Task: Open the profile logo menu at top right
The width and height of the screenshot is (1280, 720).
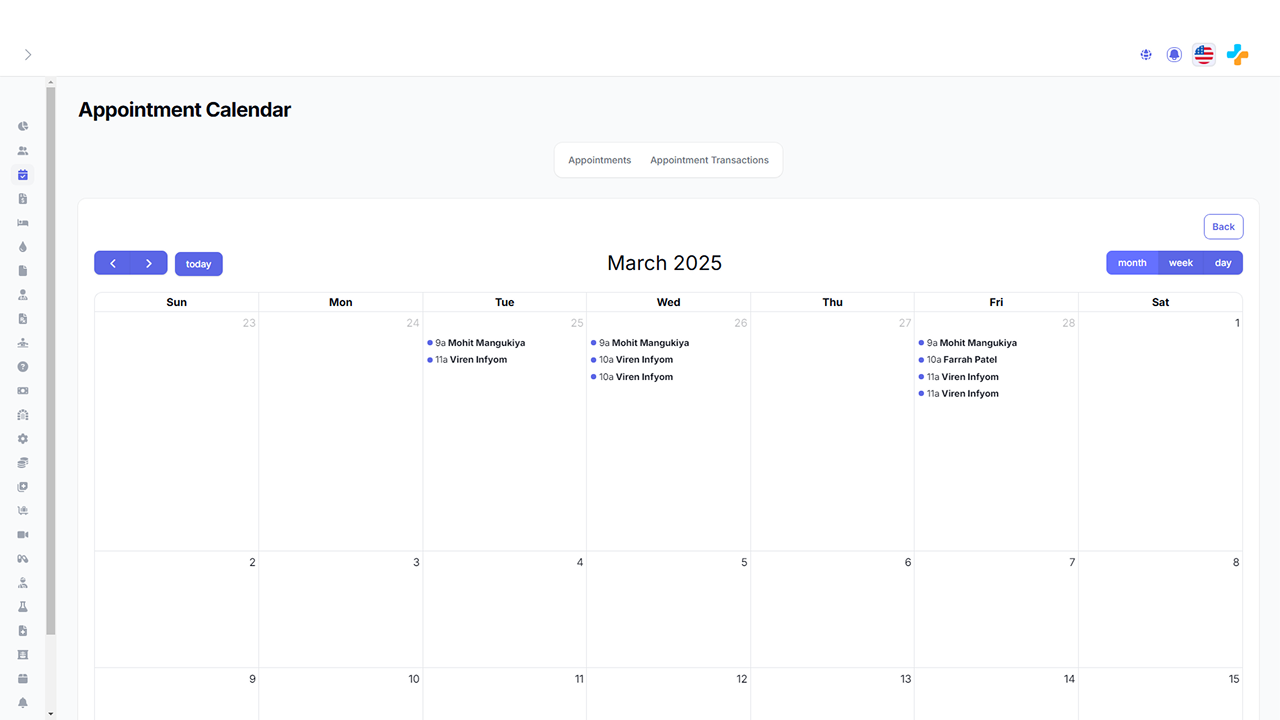Action: pyautogui.click(x=1237, y=55)
